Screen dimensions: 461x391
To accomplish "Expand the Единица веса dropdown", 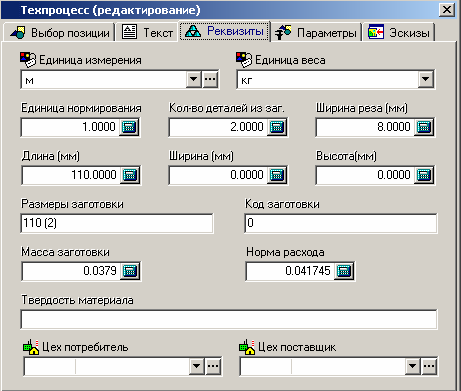I will [x=425, y=79].
